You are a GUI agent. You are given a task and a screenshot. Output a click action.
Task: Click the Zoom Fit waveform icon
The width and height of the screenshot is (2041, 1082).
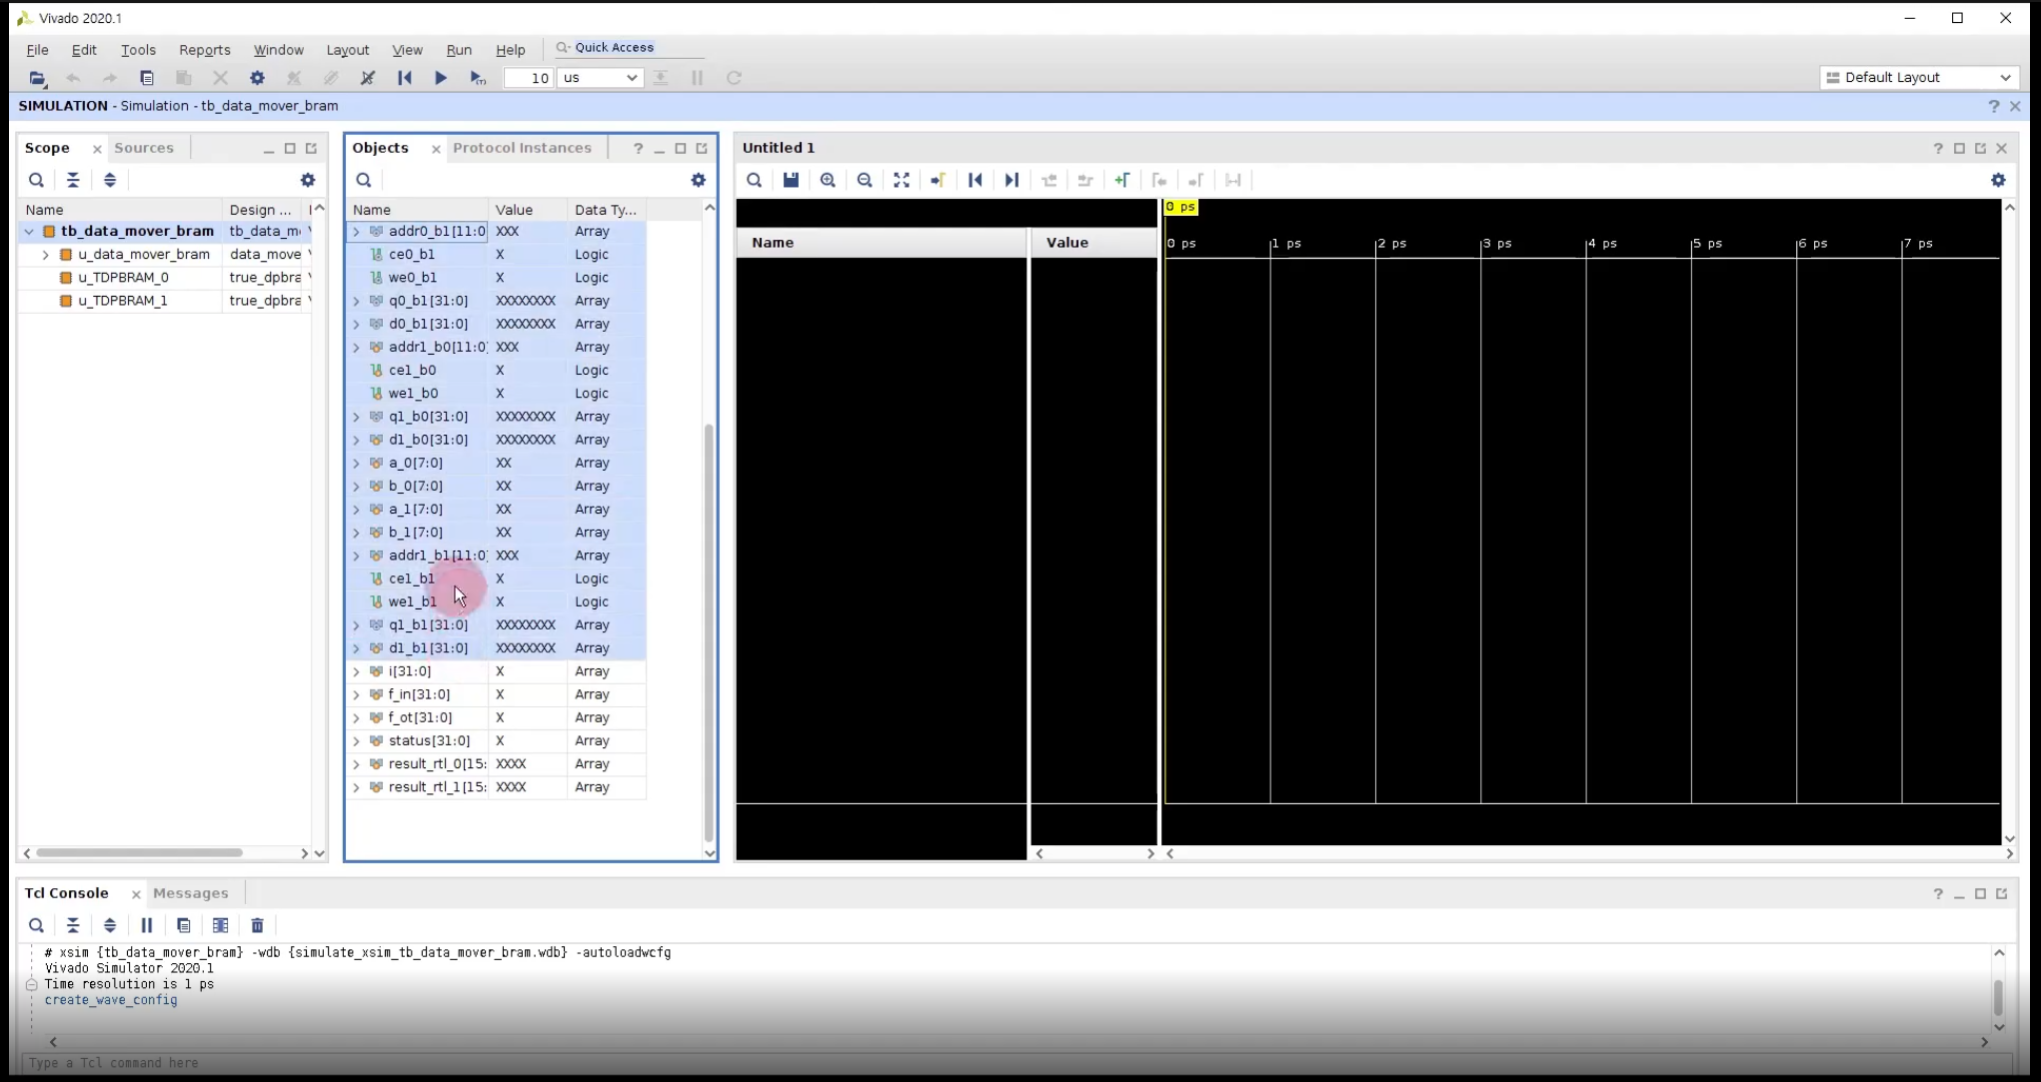click(901, 180)
